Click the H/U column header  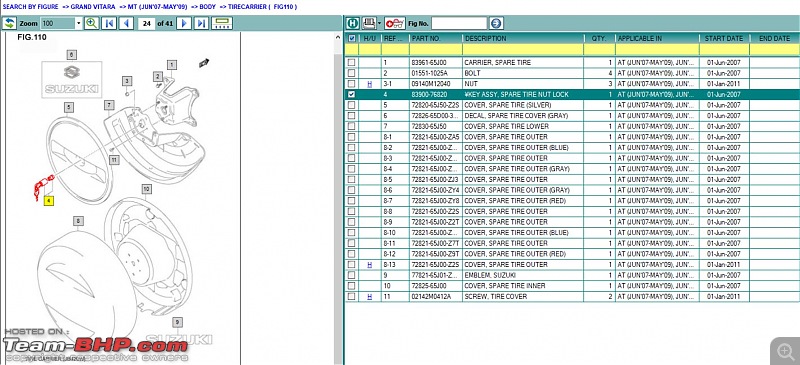369,38
